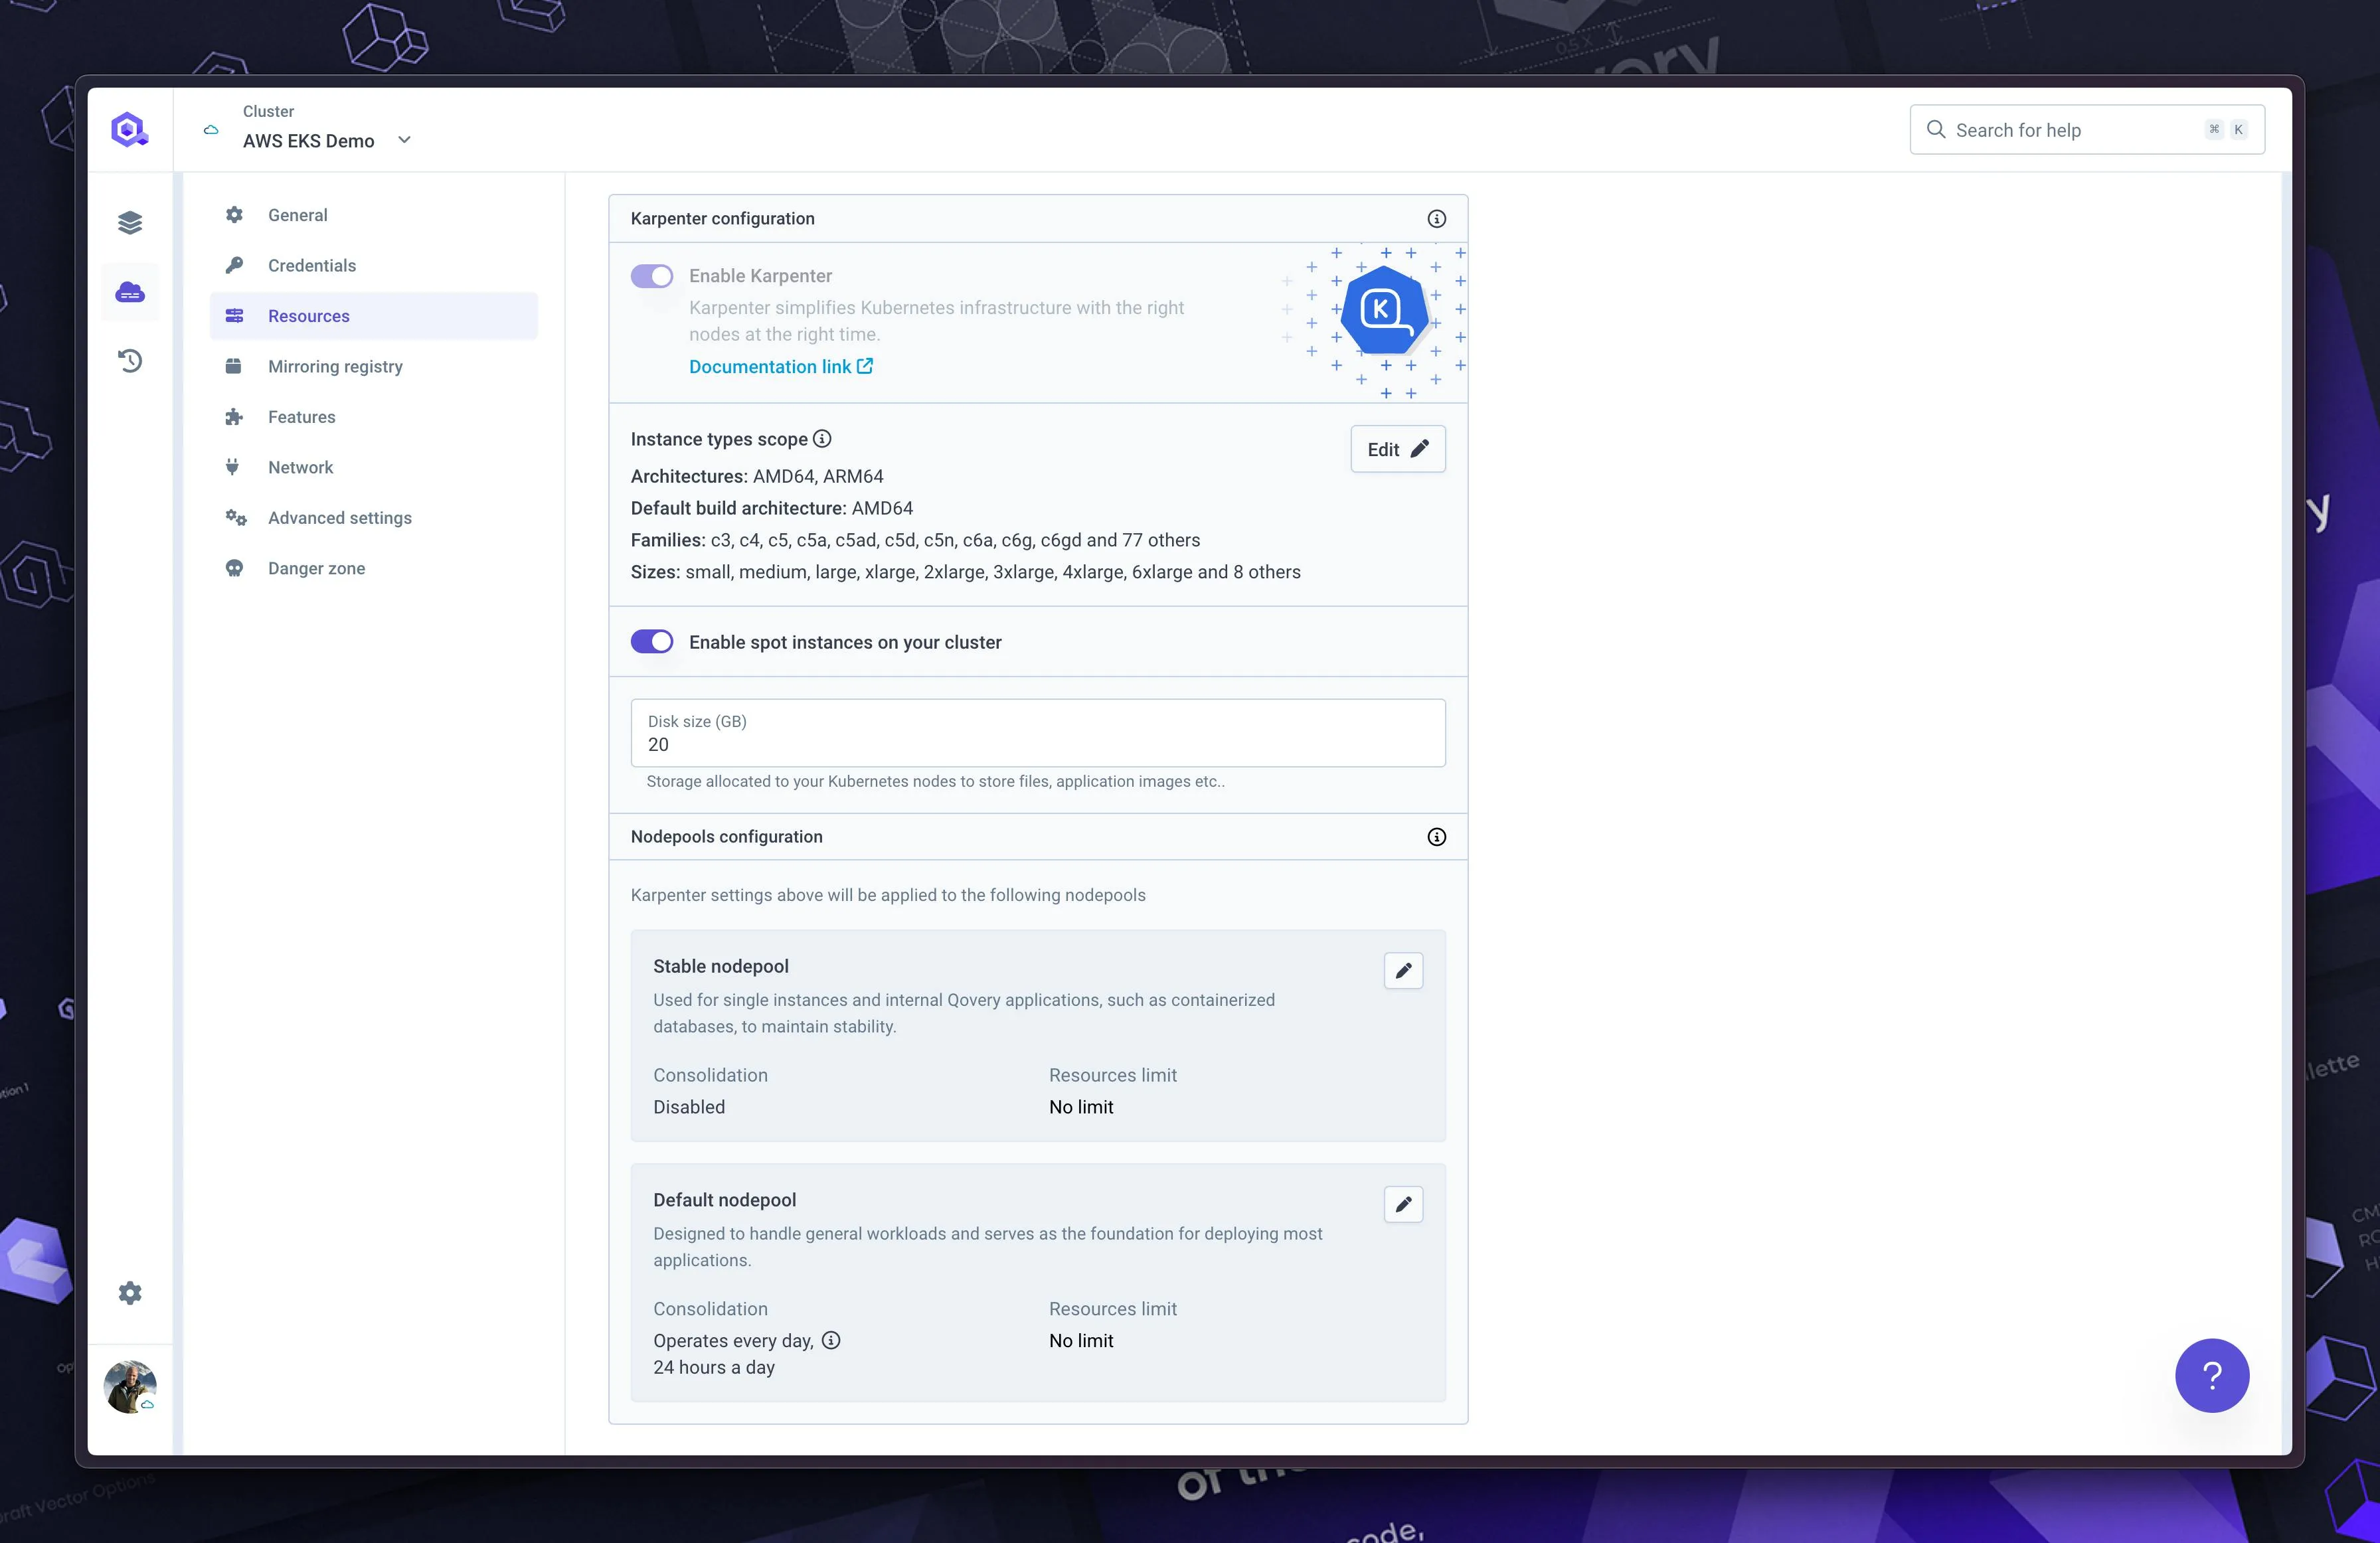2380x1543 pixels.
Task: Click the Instance types scope info icon
Action: click(822, 439)
